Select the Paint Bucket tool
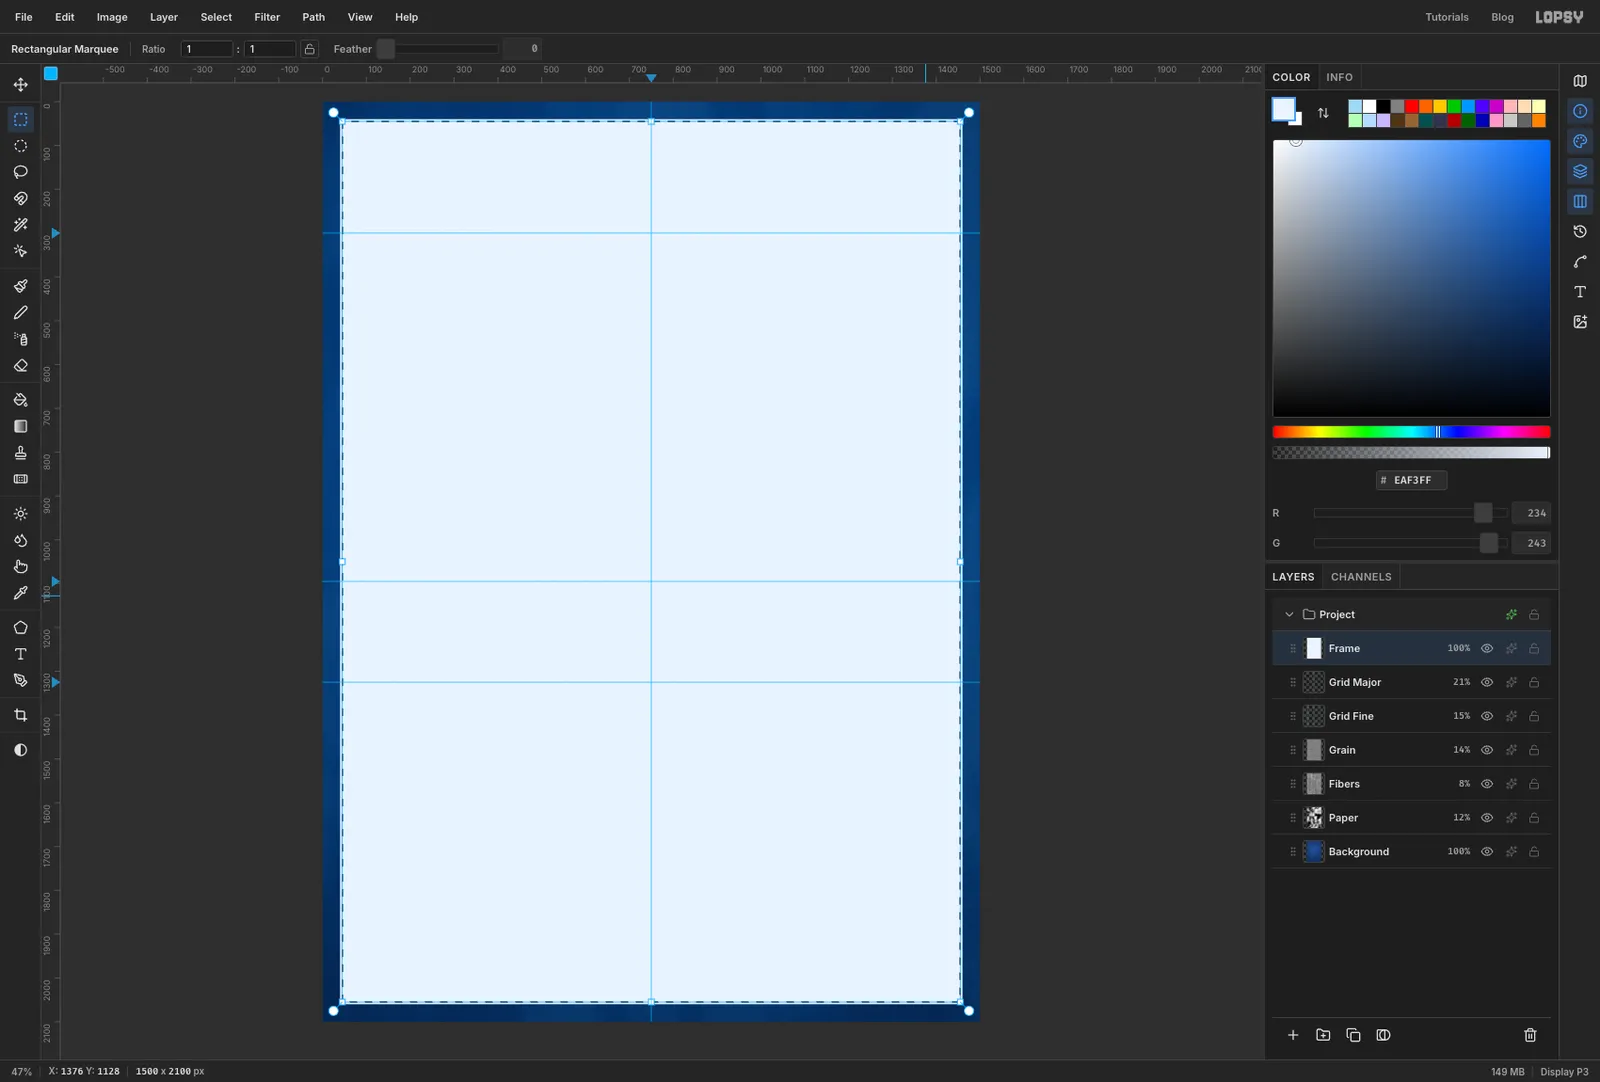Viewport: 1600px width, 1082px height. click(x=20, y=400)
